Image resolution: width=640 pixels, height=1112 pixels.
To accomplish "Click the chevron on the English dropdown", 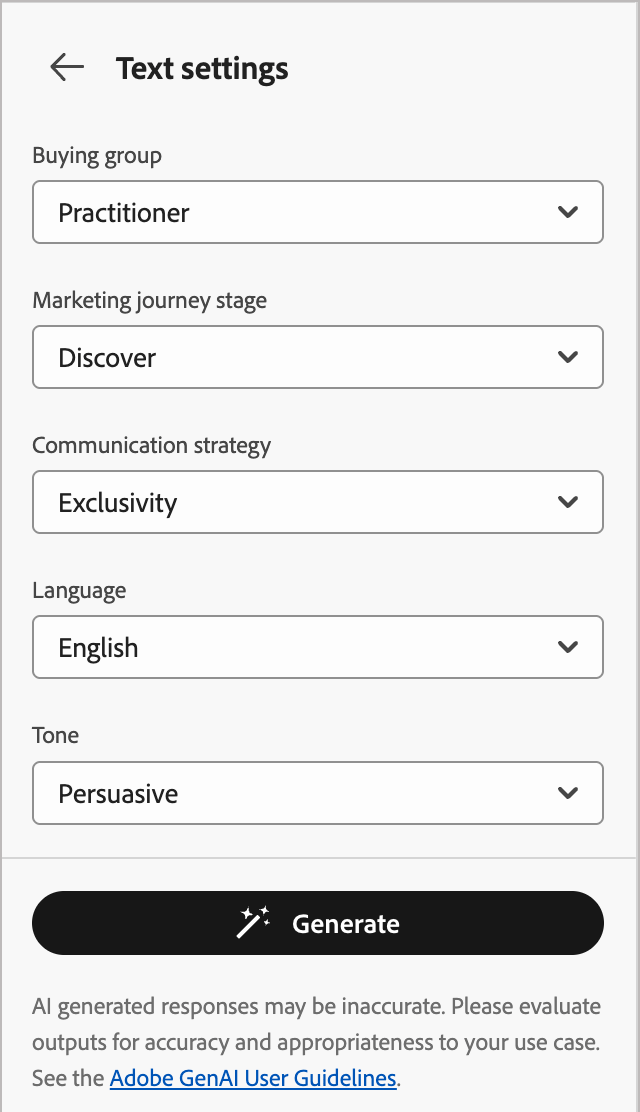I will (568, 647).
